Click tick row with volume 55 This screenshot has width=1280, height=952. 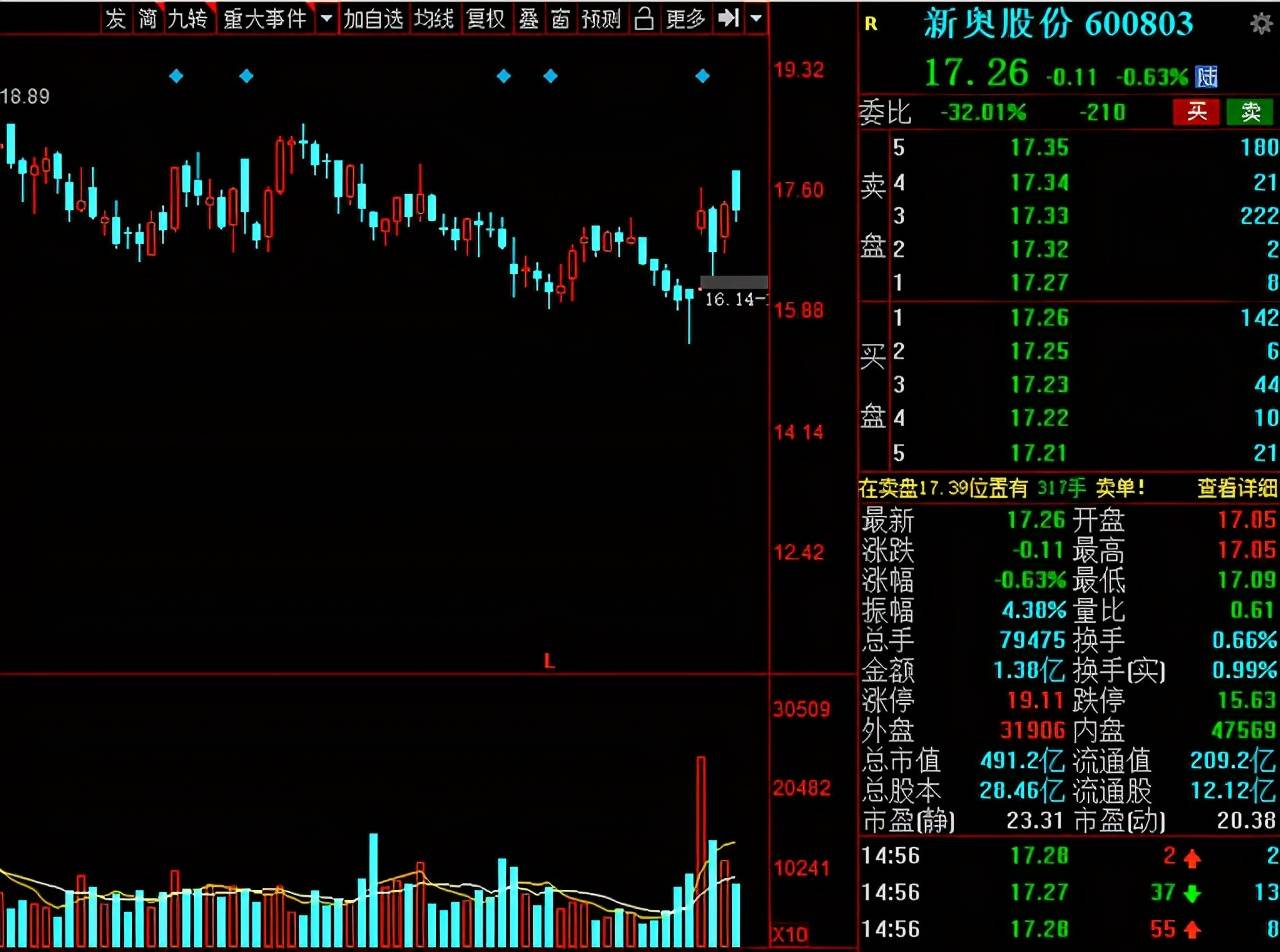coord(1070,929)
